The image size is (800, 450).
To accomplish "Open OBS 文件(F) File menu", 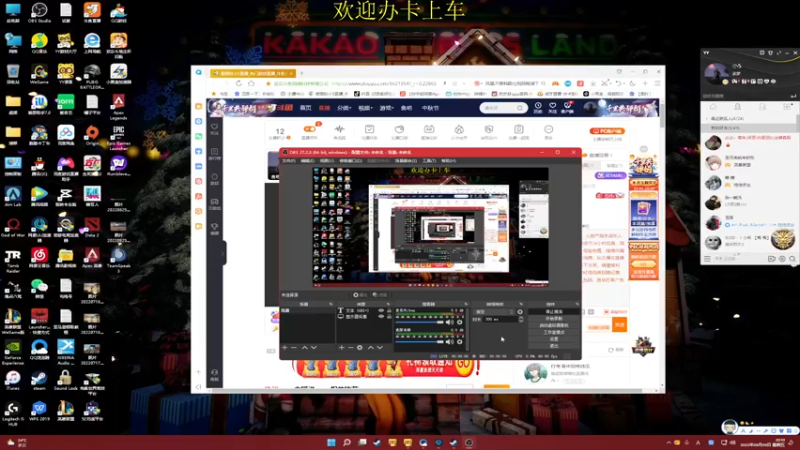I will coord(289,161).
